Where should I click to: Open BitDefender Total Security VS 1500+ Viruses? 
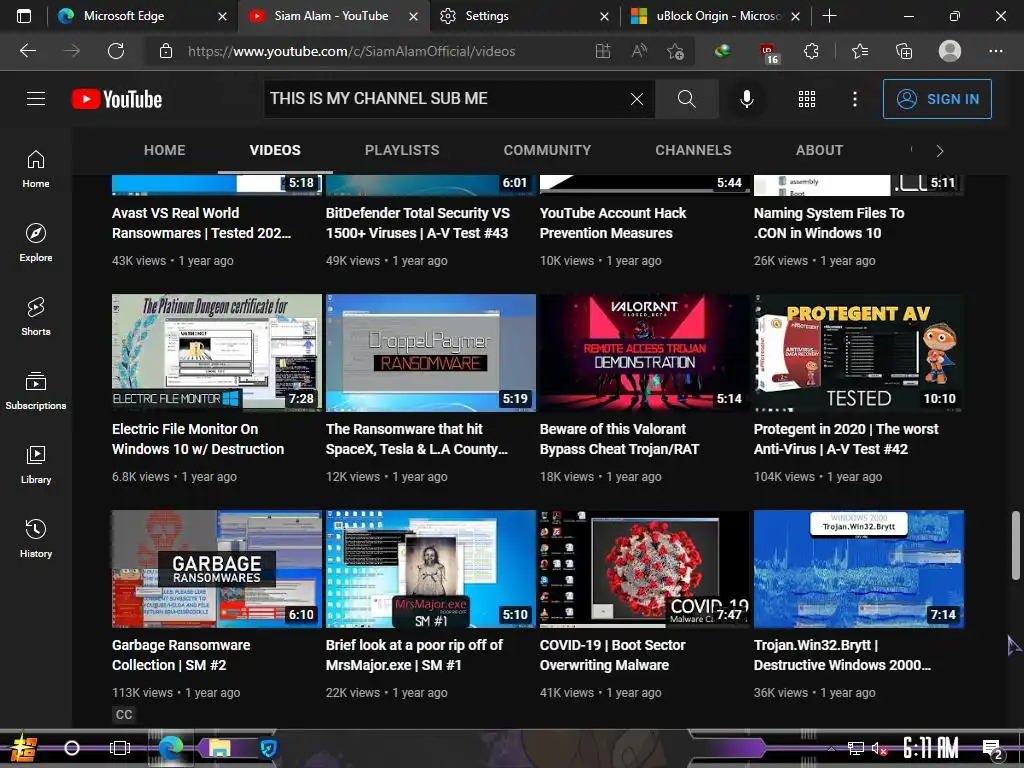point(418,223)
